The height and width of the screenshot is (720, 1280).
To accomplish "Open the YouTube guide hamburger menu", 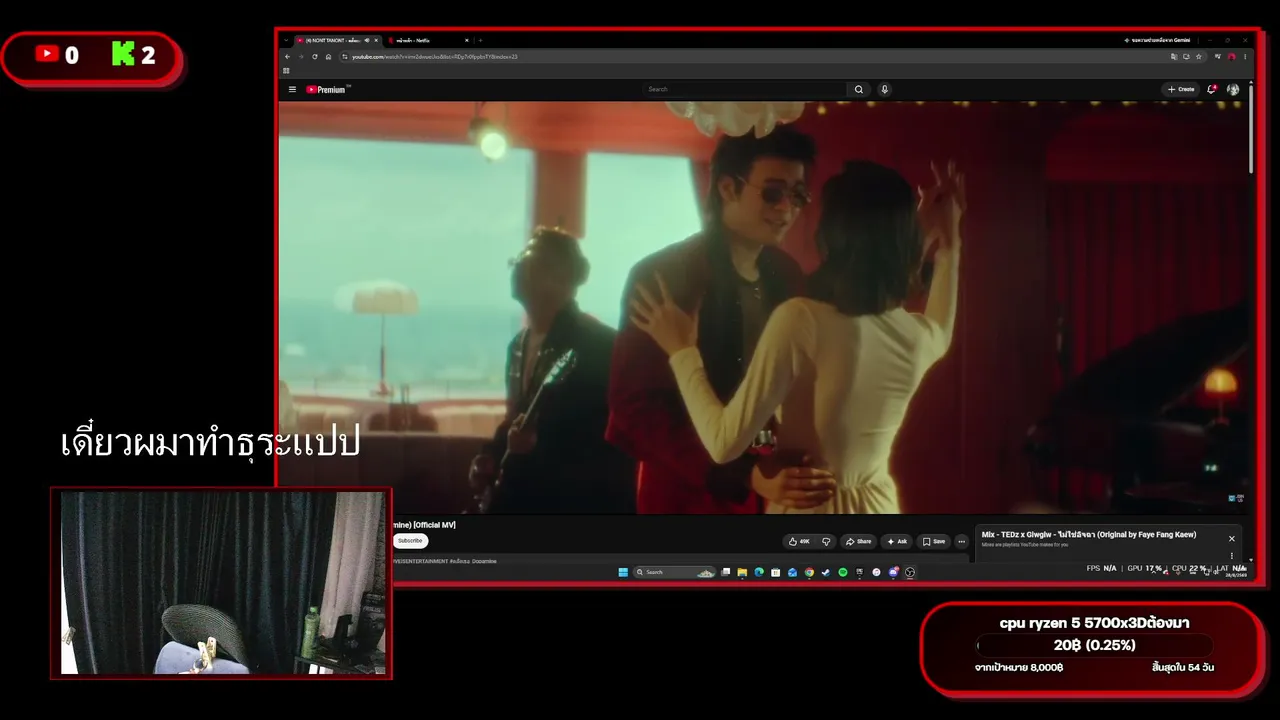I will point(292,89).
